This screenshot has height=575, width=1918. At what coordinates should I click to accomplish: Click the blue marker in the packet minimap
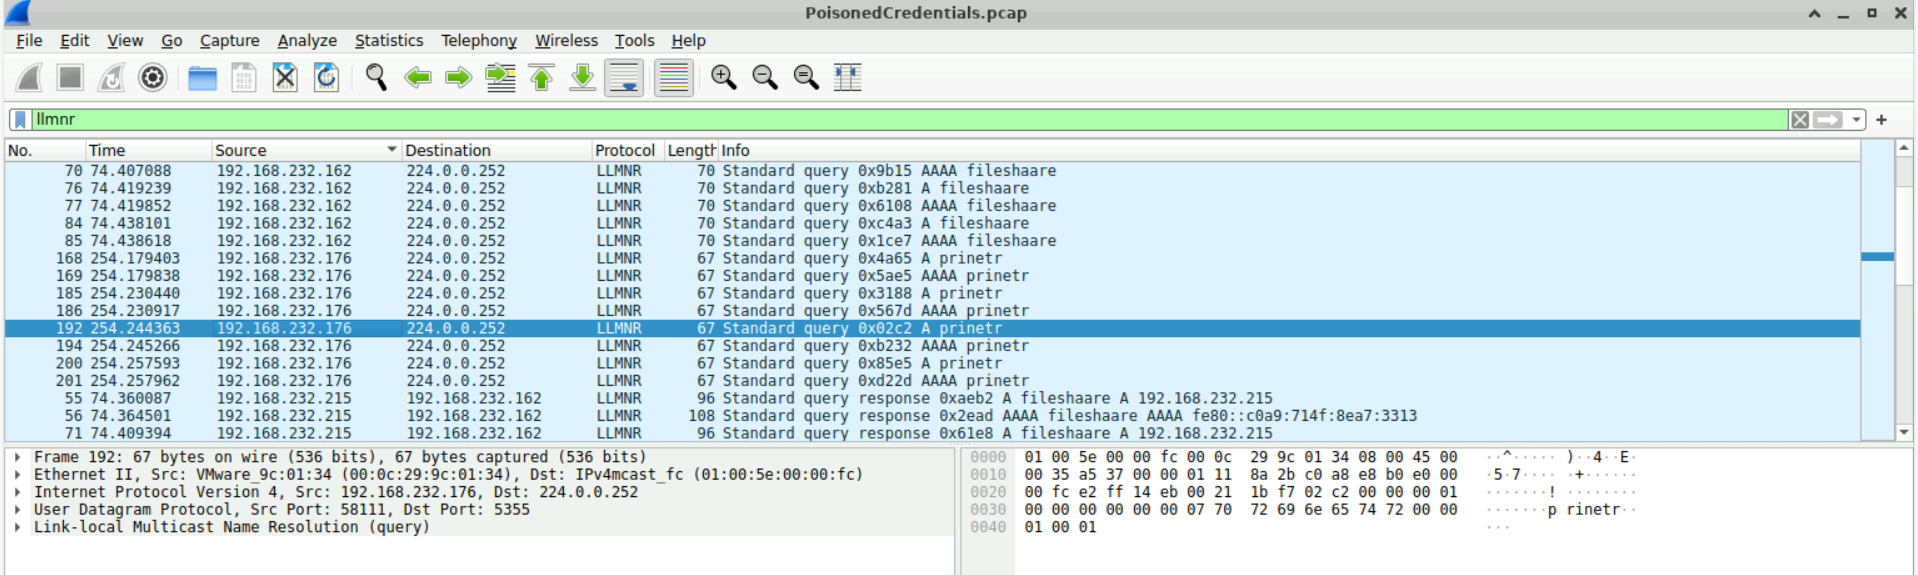pos(1877,257)
